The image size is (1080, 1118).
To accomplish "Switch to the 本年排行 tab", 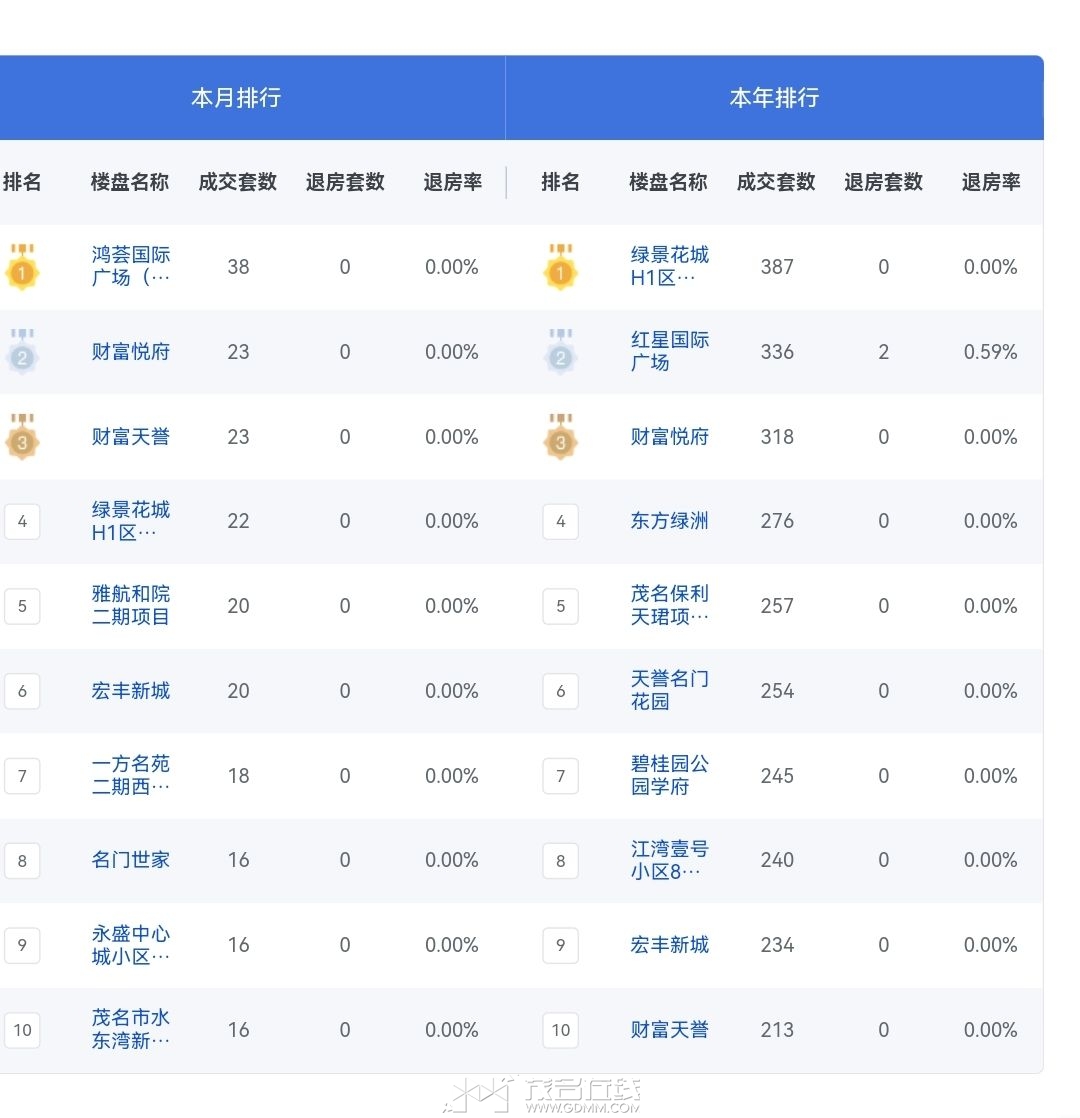I will [774, 98].
